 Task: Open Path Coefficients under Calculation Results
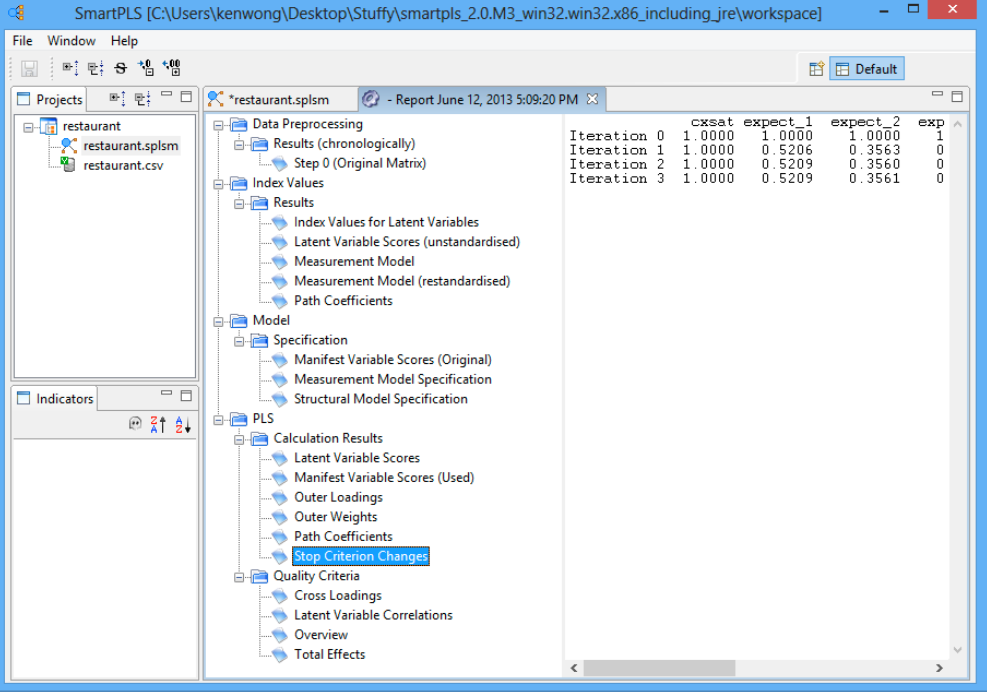[x=343, y=537]
